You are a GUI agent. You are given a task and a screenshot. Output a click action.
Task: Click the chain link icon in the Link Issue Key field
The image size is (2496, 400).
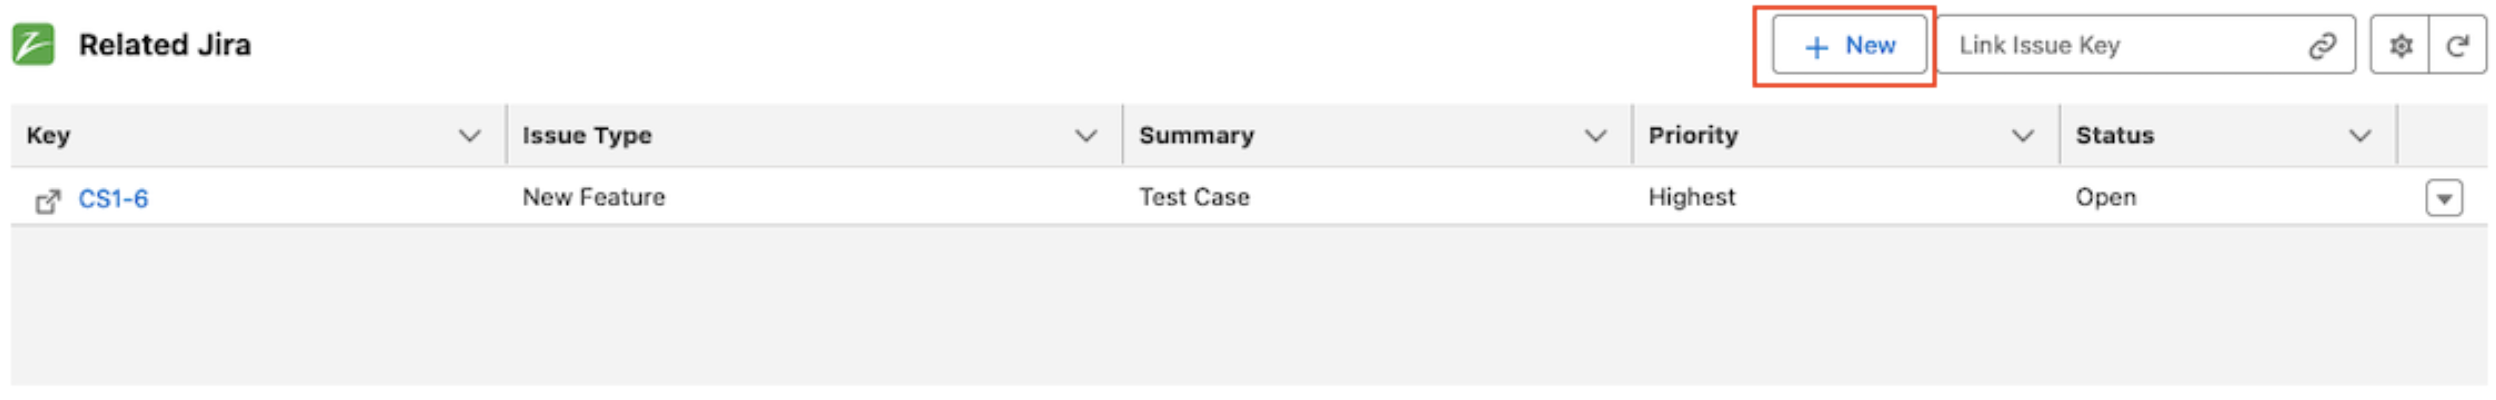[2321, 45]
